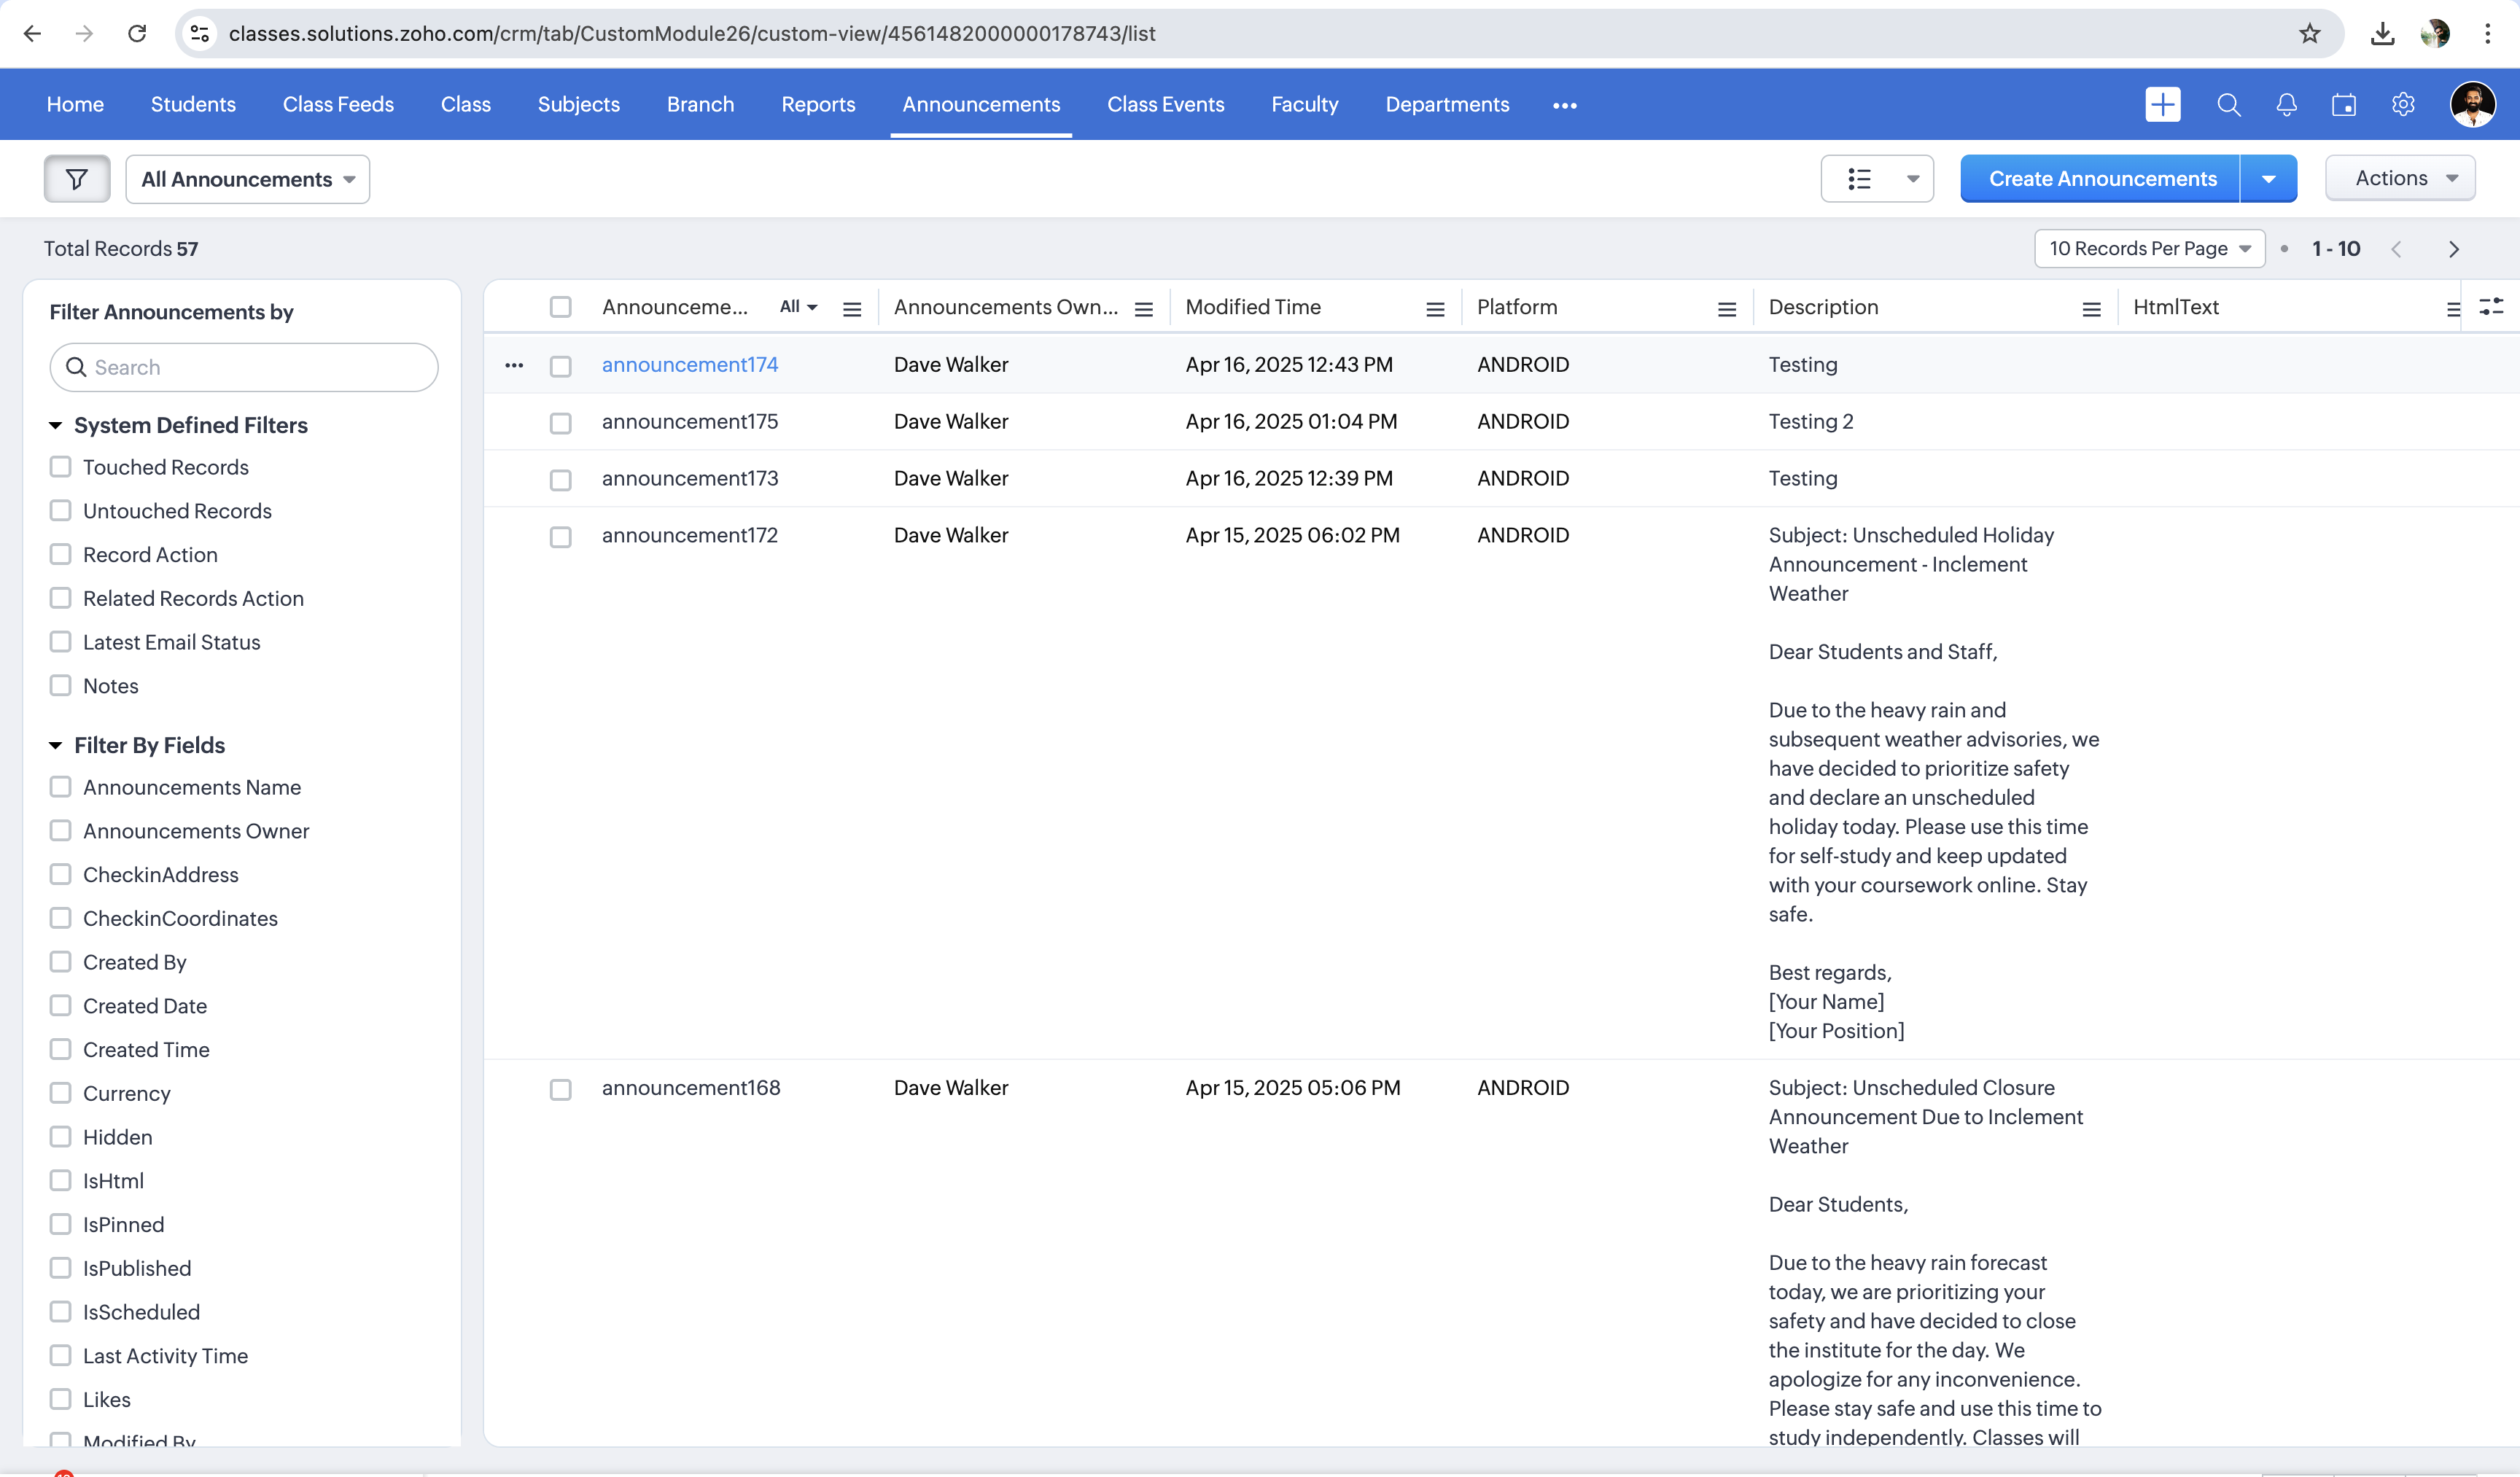Open column menu for HtmlText
Viewport: 2520px width, 1477px height.
tap(2452, 309)
